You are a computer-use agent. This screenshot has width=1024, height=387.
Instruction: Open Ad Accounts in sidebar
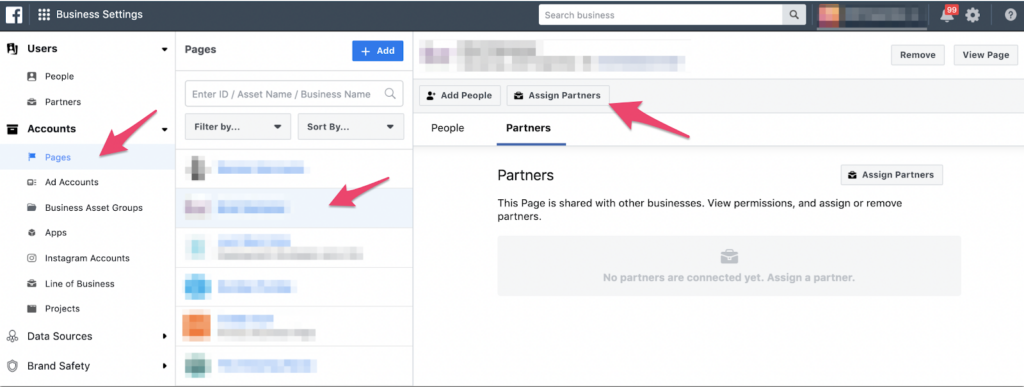coord(72,182)
